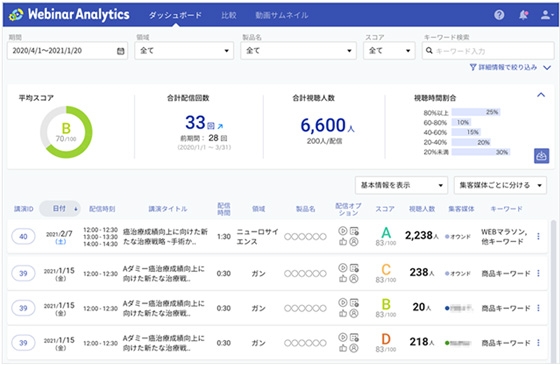Click the document icon in the score D row
Viewport: 560px width, 365px height.
354,337
